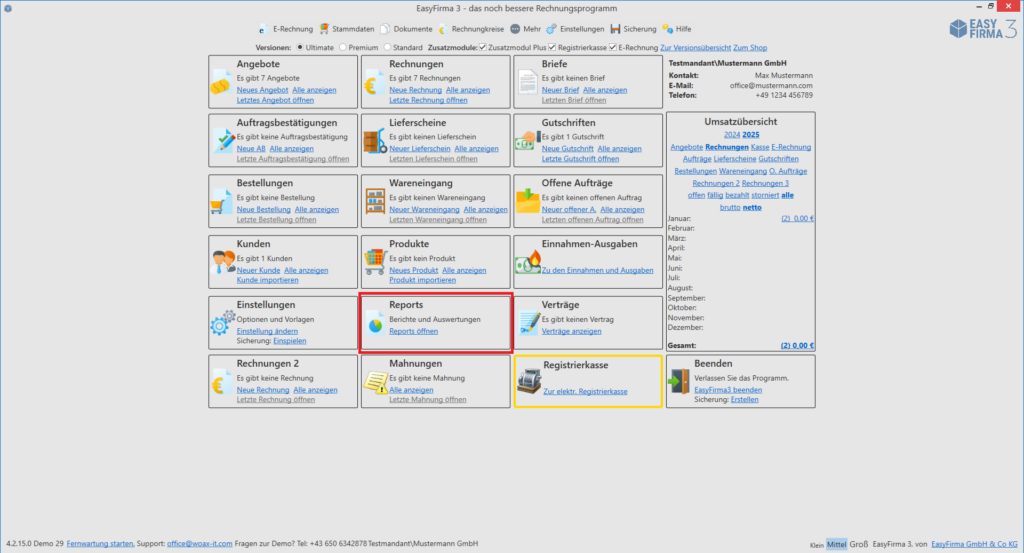The width and height of the screenshot is (1024, 553).
Task: Open the Mehr menu
Action: (x=526, y=29)
